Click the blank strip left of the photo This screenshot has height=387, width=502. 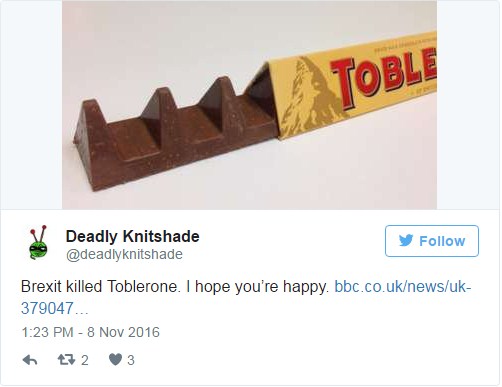[x=31, y=105]
